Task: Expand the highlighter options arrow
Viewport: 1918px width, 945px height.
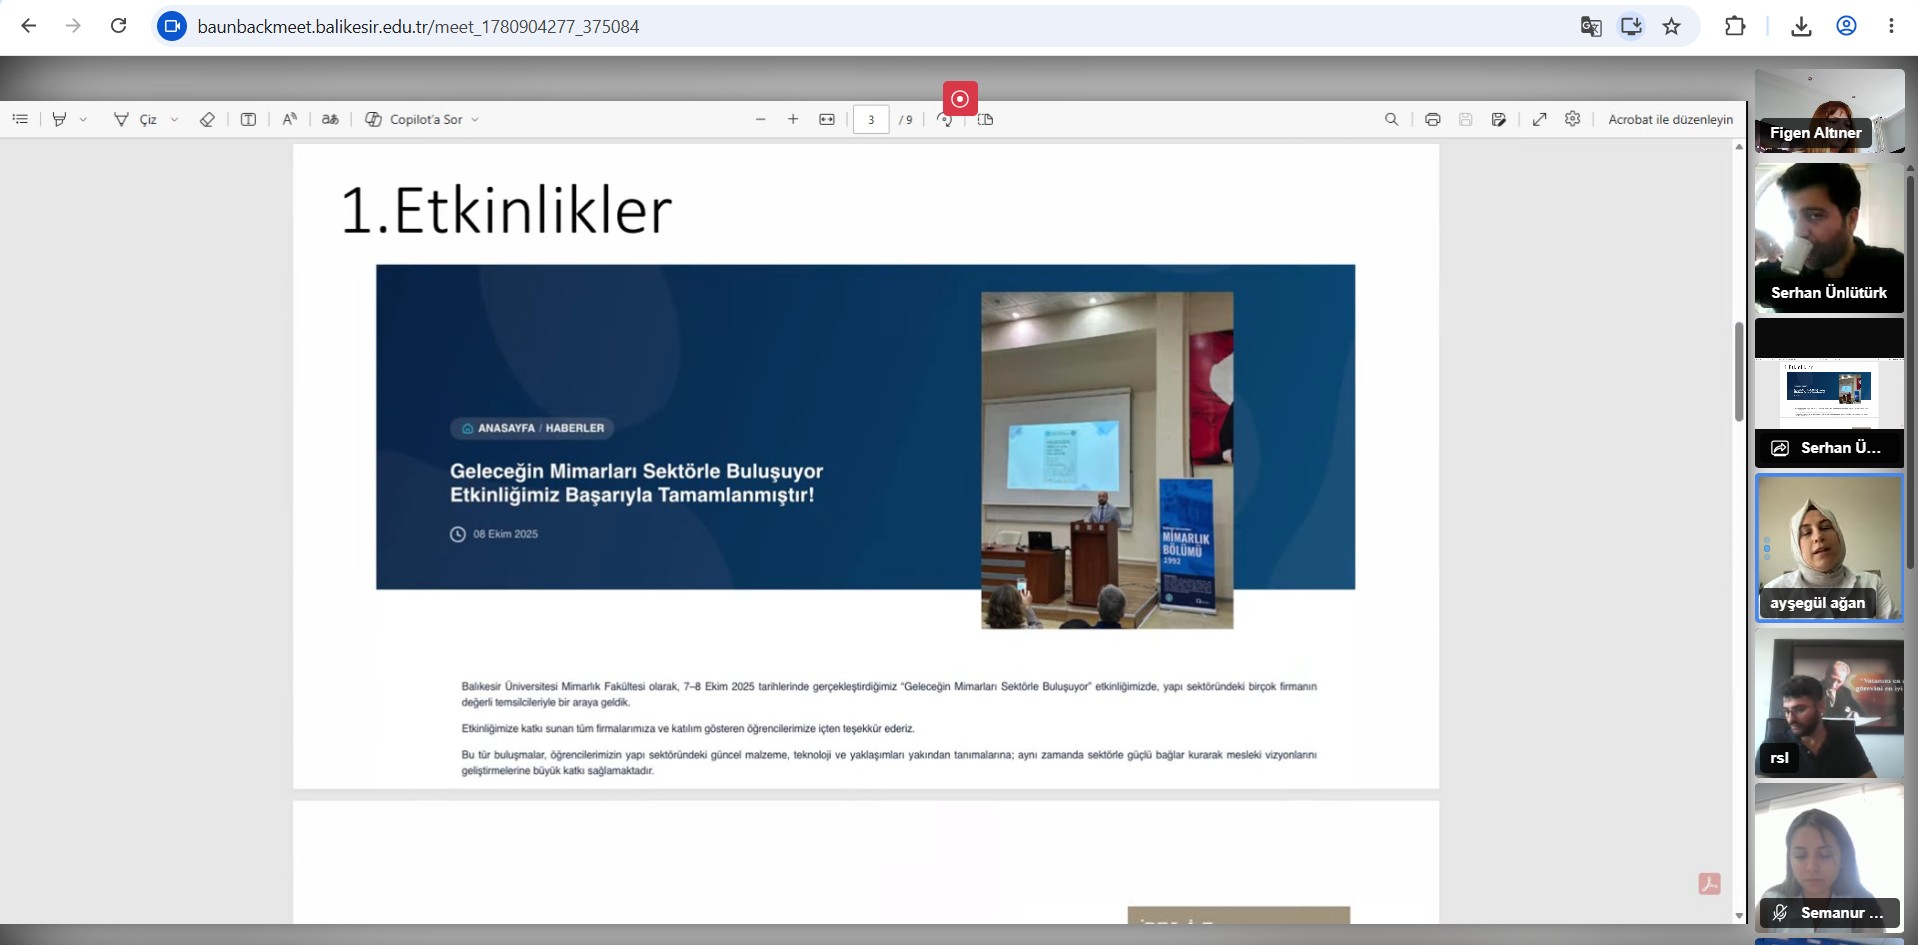Action: [83, 119]
